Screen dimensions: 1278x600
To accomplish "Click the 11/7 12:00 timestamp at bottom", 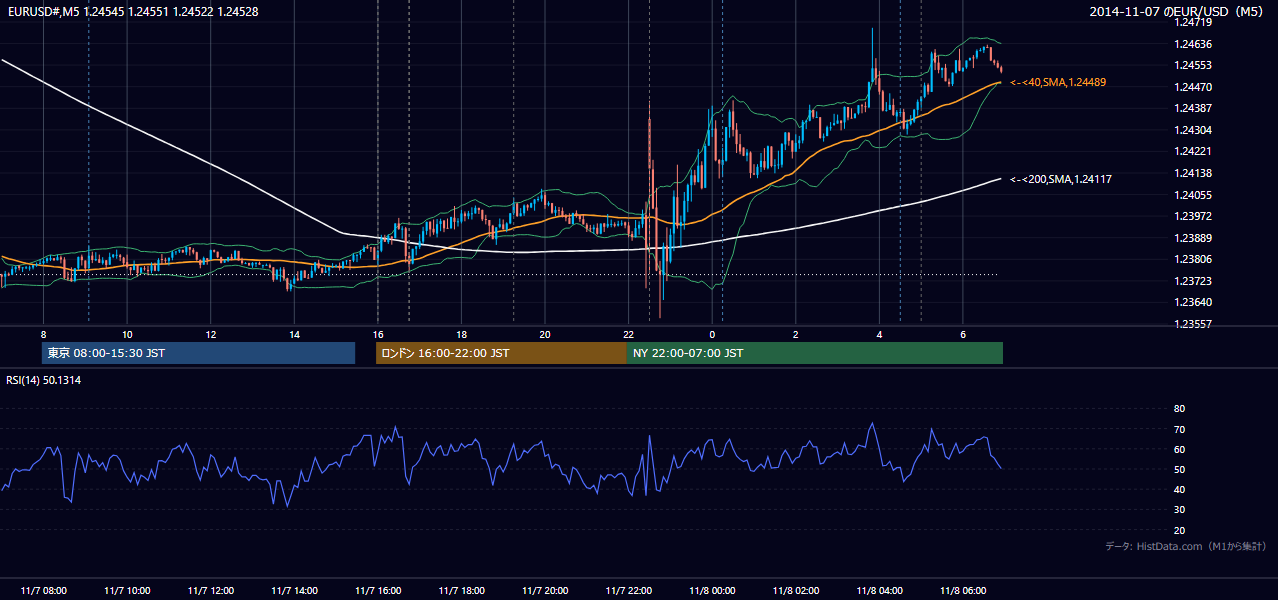I will [x=211, y=591].
